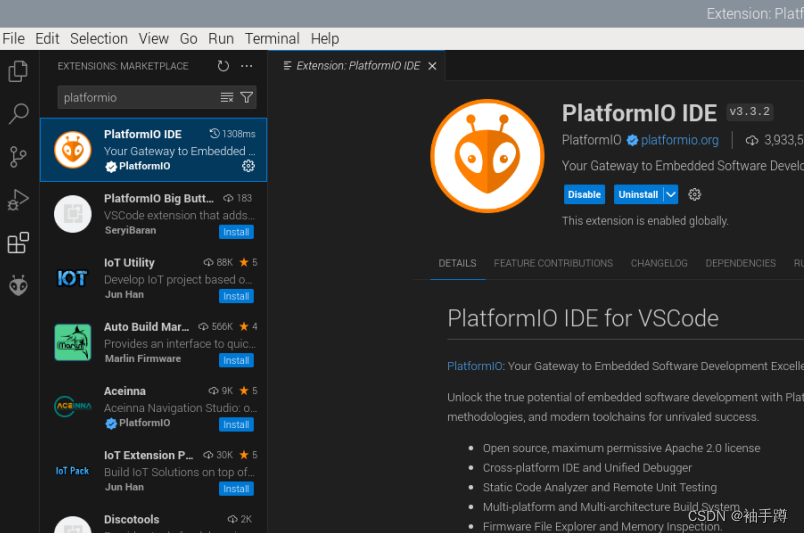Click the PlatformIO publisher name in header

pos(591,140)
